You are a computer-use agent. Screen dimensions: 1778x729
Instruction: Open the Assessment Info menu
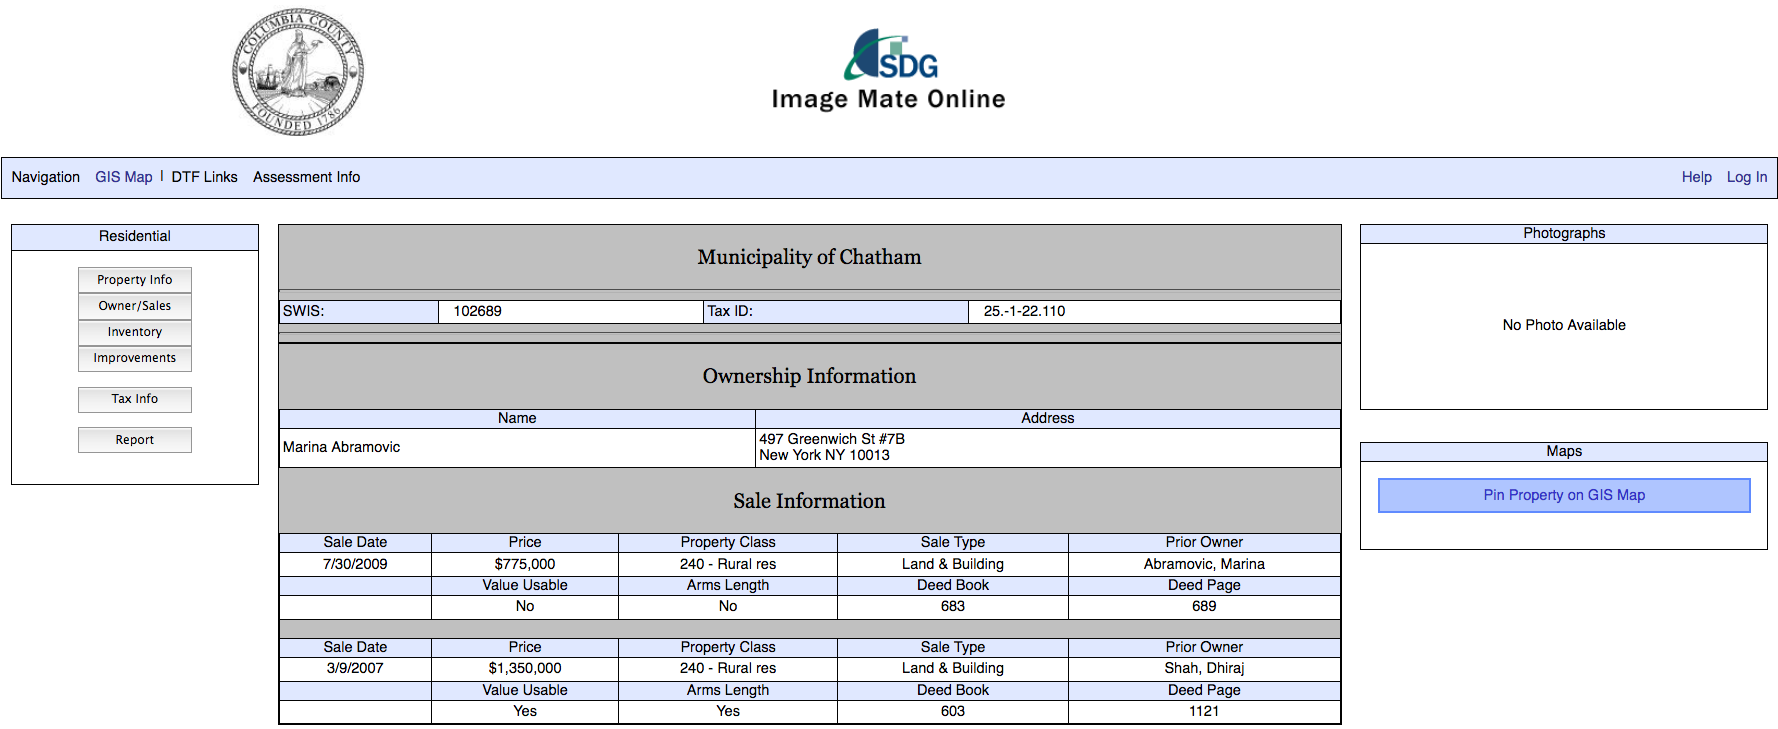pyautogui.click(x=306, y=177)
